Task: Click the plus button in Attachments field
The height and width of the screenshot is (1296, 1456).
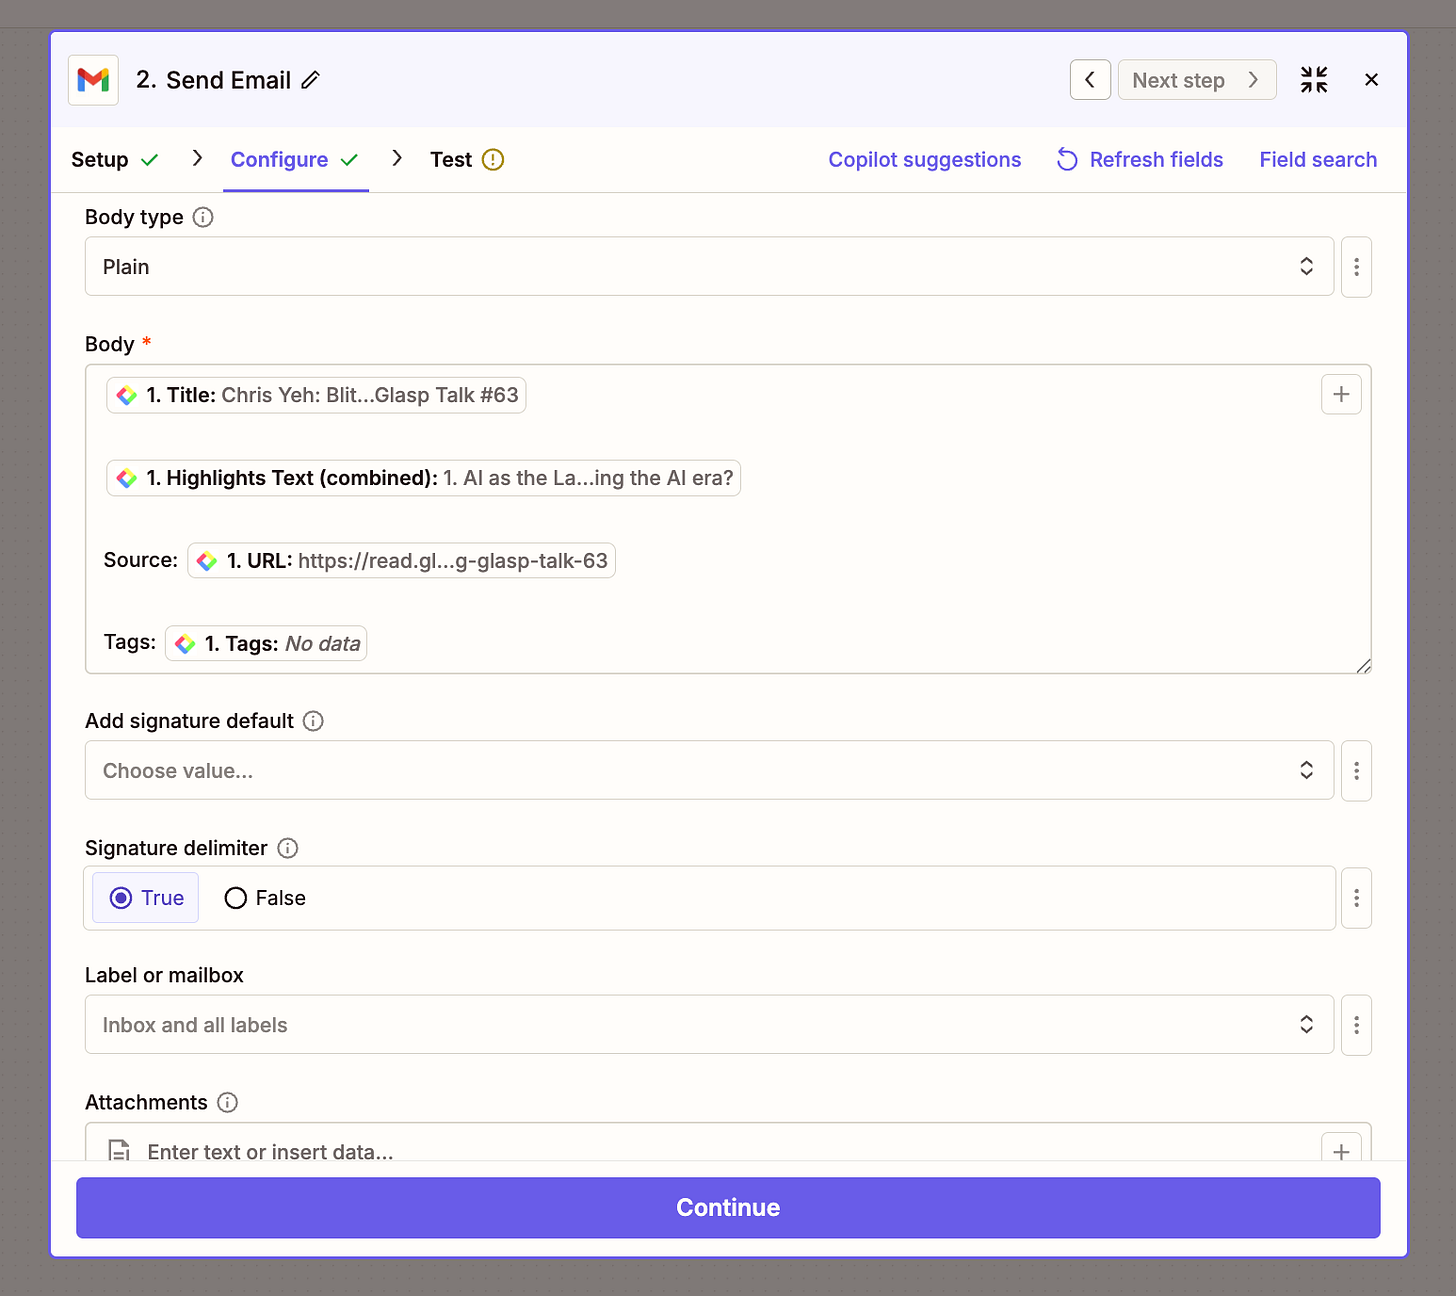Action: [1341, 1148]
